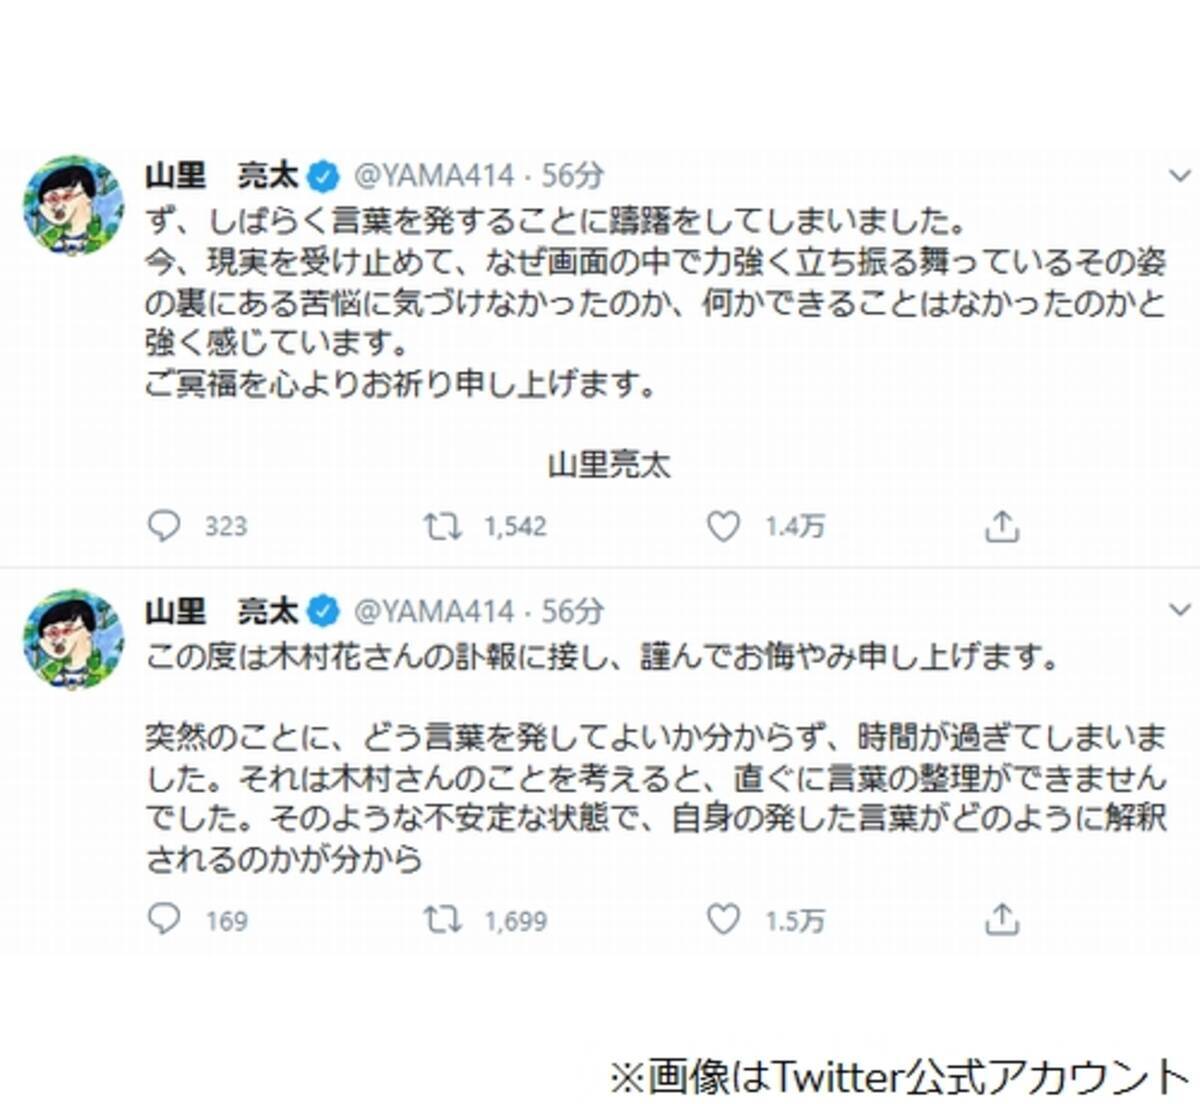
Task: Retweet the second tweet with 1,699 retweets
Action: click(442, 919)
